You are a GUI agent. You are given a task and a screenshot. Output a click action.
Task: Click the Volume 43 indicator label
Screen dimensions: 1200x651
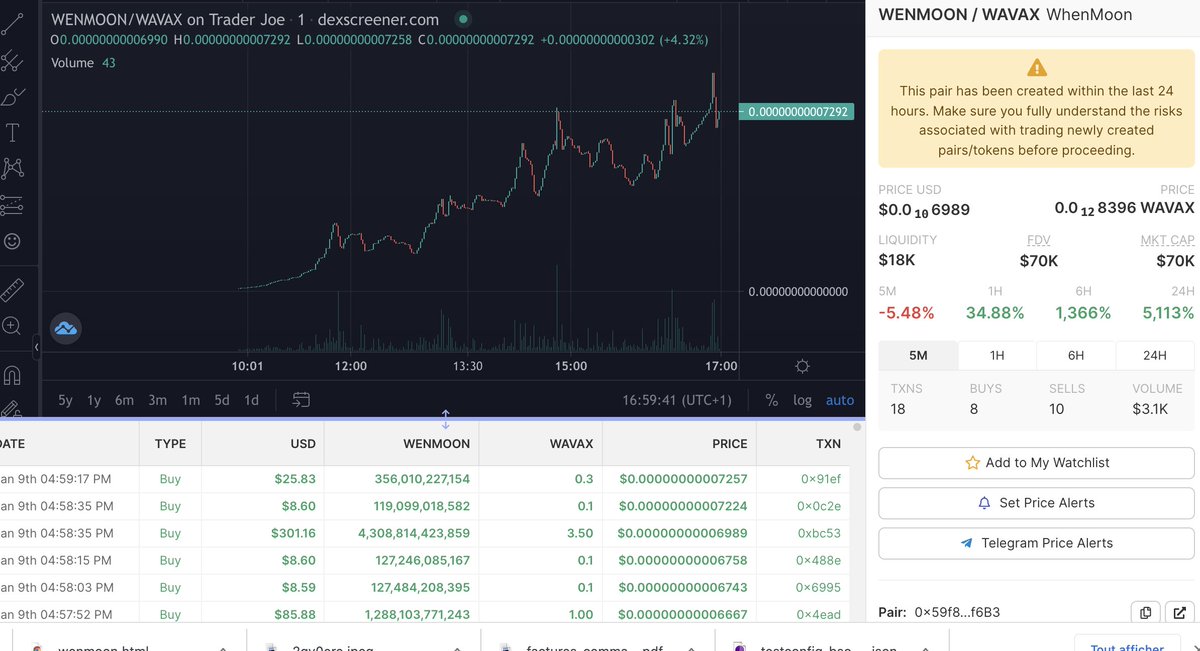coord(83,63)
